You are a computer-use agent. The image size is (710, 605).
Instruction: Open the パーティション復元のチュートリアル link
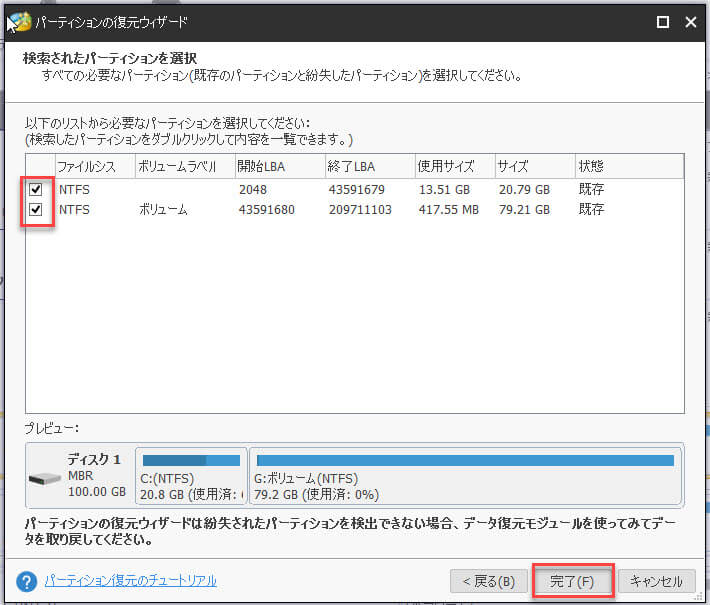coord(130,581)
